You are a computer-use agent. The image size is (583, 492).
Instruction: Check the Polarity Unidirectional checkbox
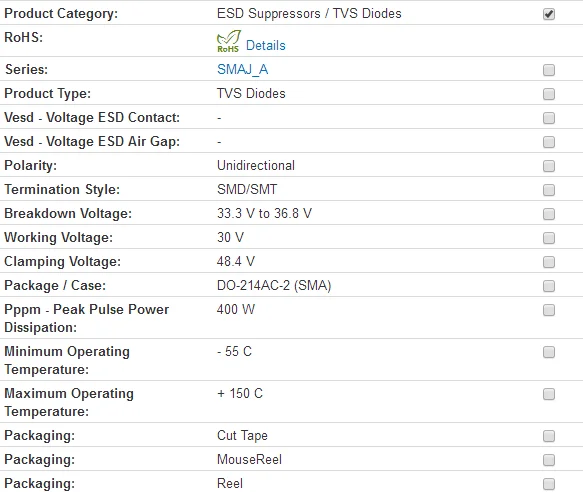(549, 166)
